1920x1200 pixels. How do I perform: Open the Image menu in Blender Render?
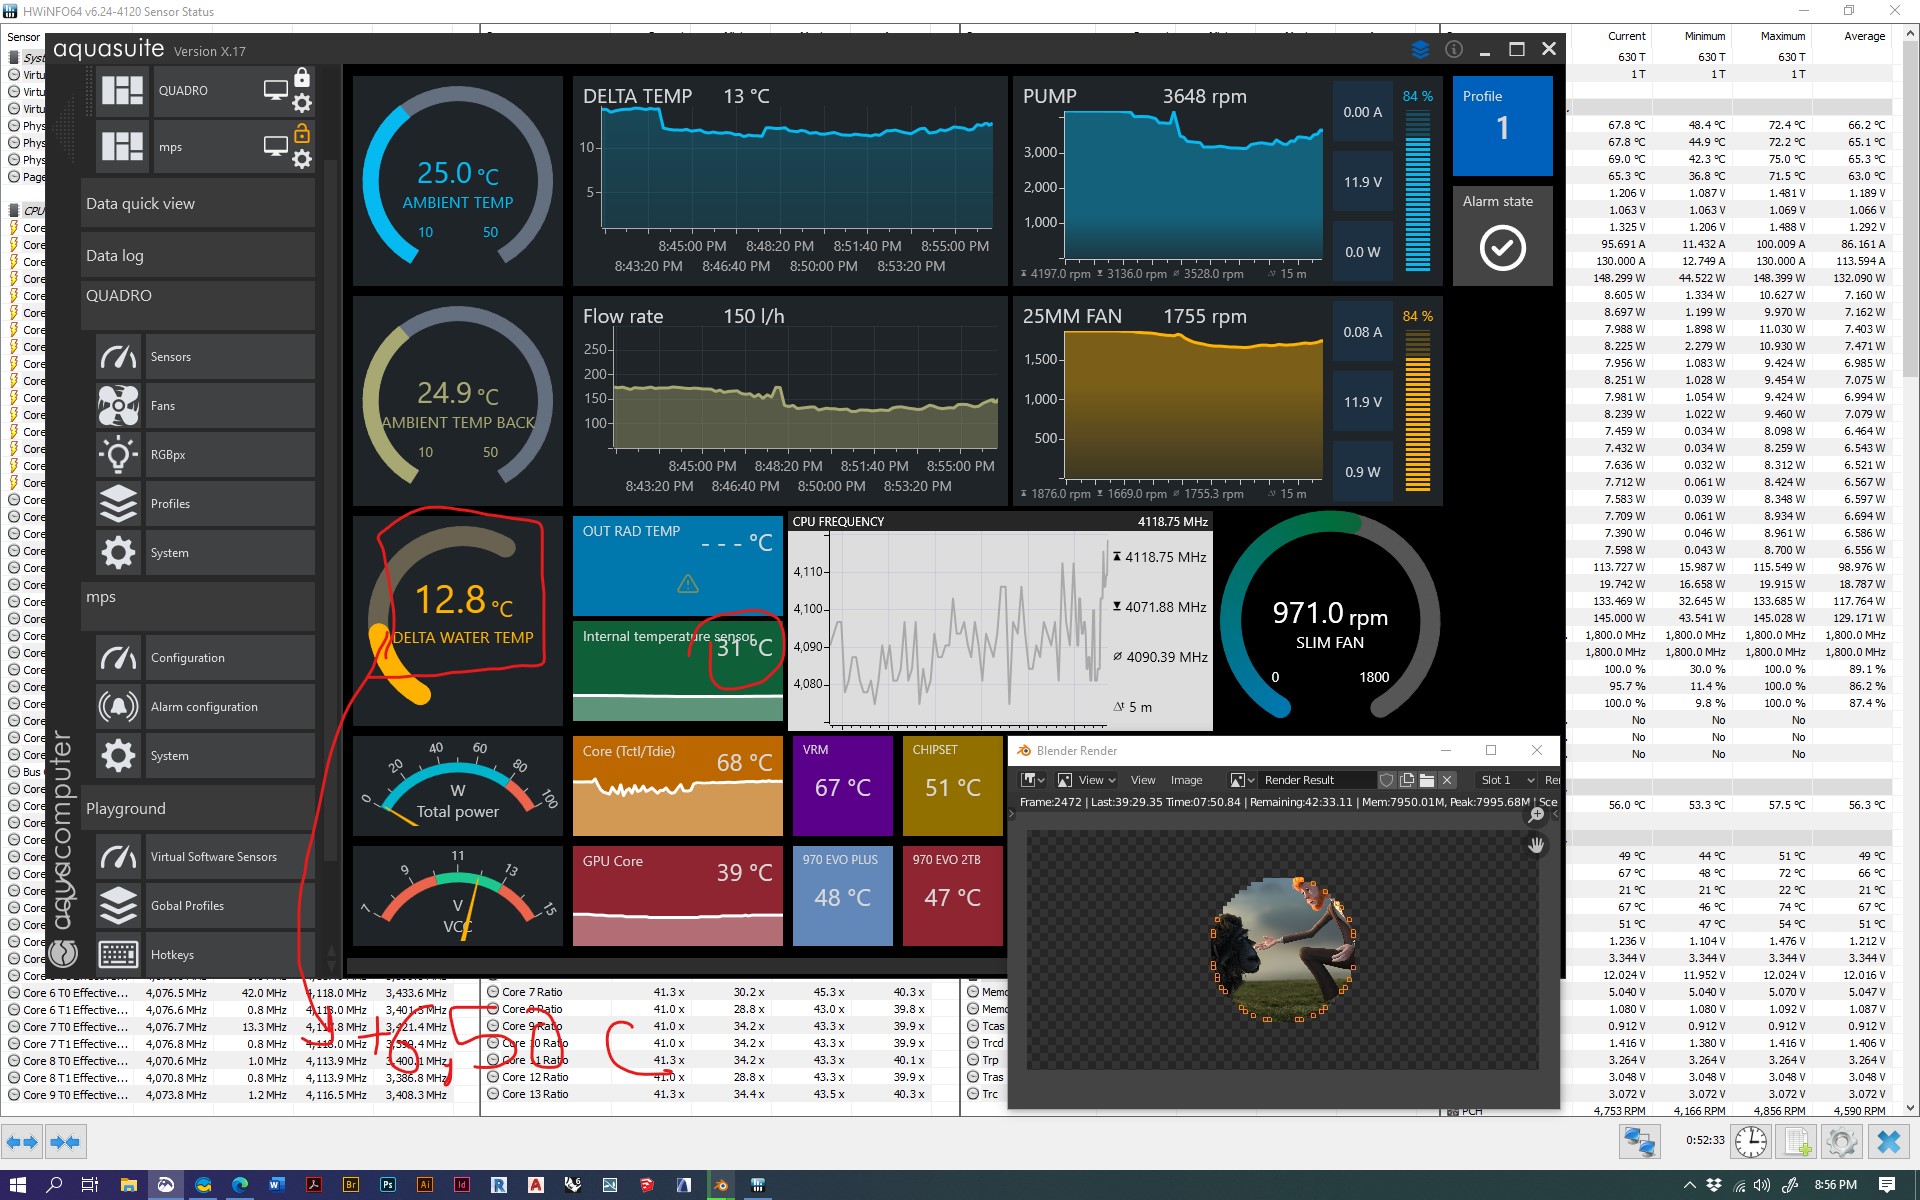[1186, 780]
